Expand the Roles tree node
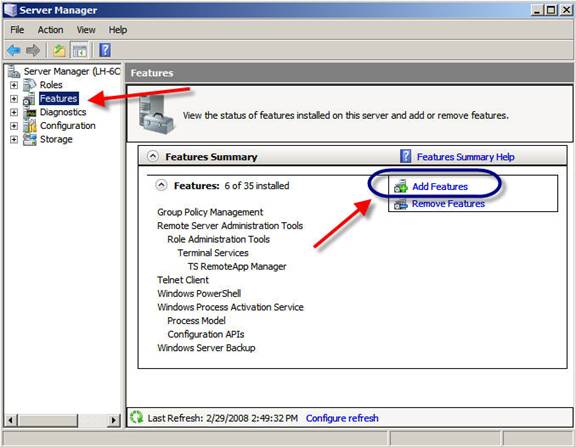 [x=14, y=85]
